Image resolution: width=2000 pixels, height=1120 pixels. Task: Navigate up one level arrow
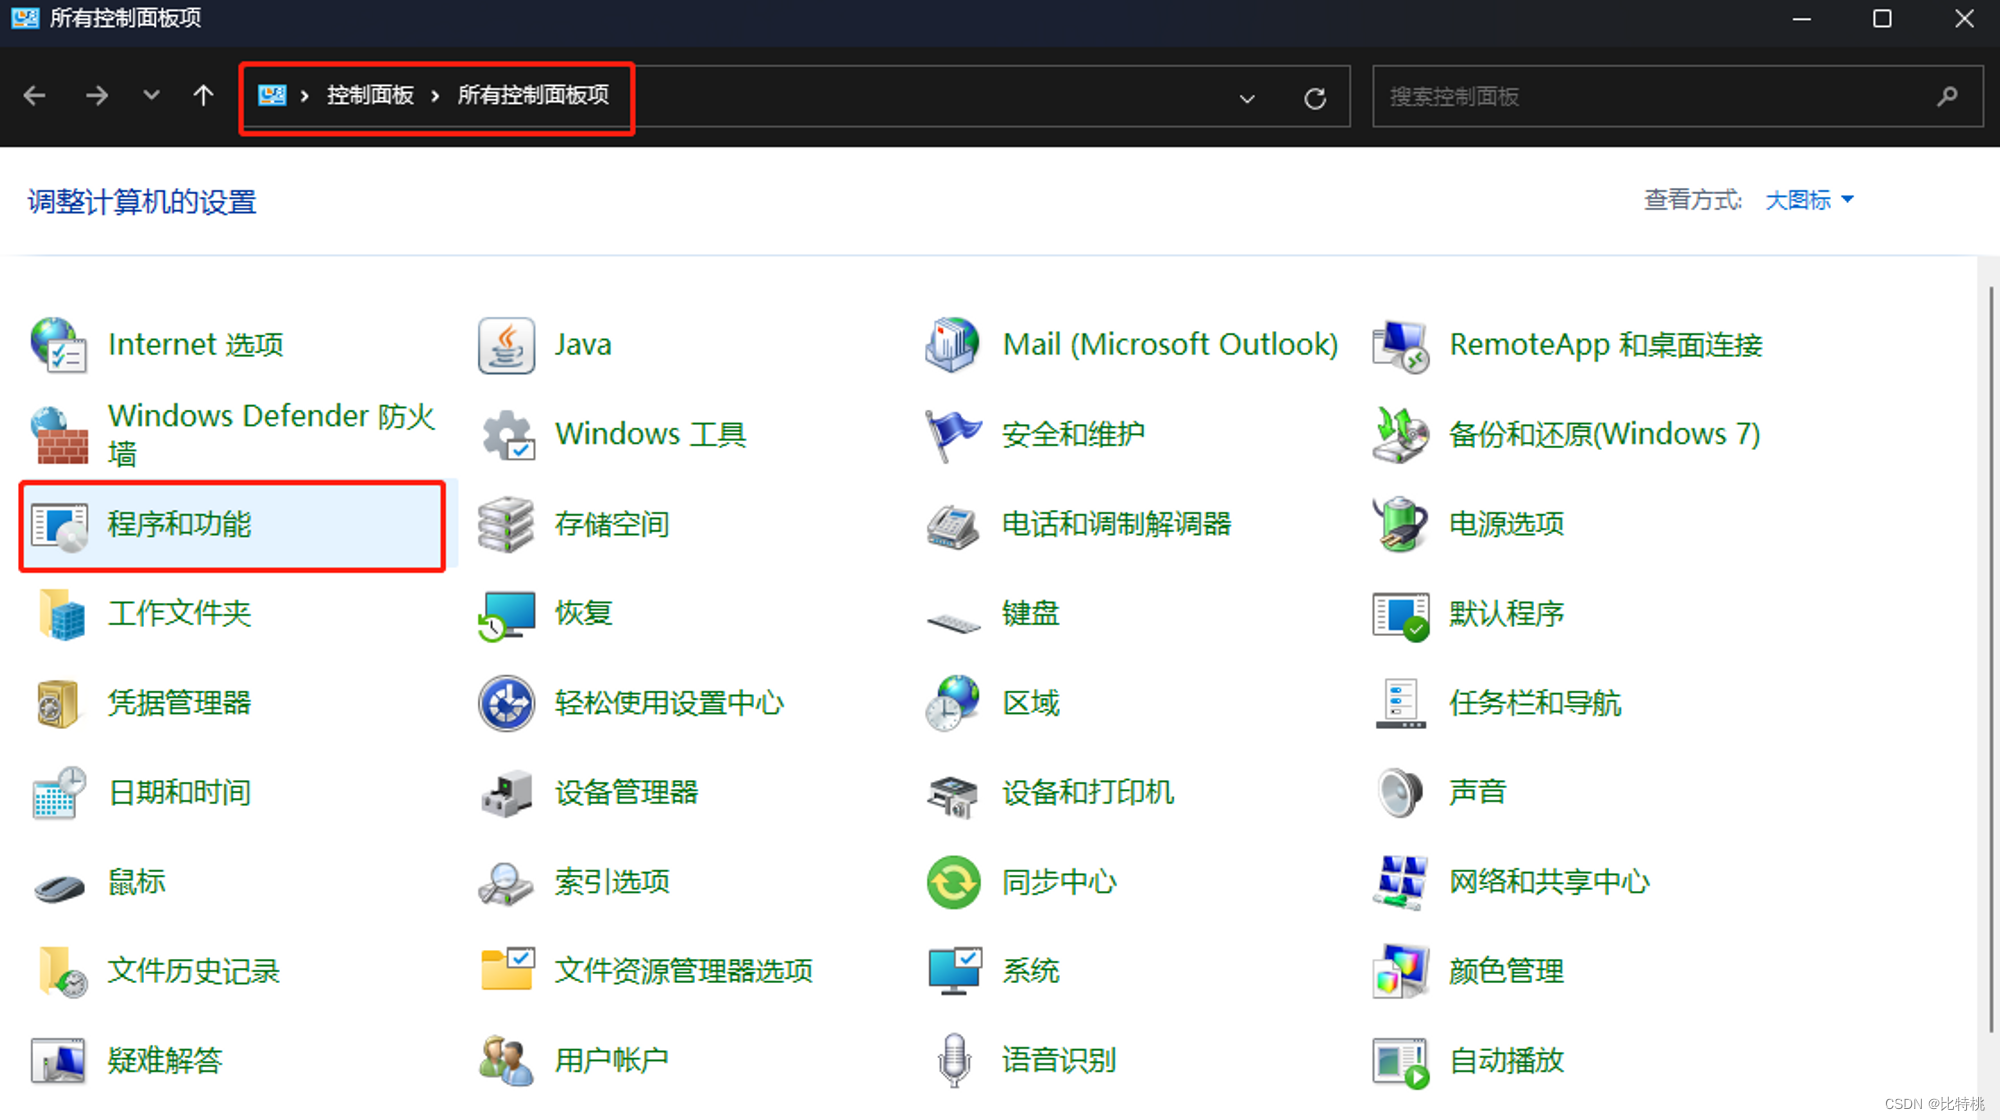coord(203,96)
